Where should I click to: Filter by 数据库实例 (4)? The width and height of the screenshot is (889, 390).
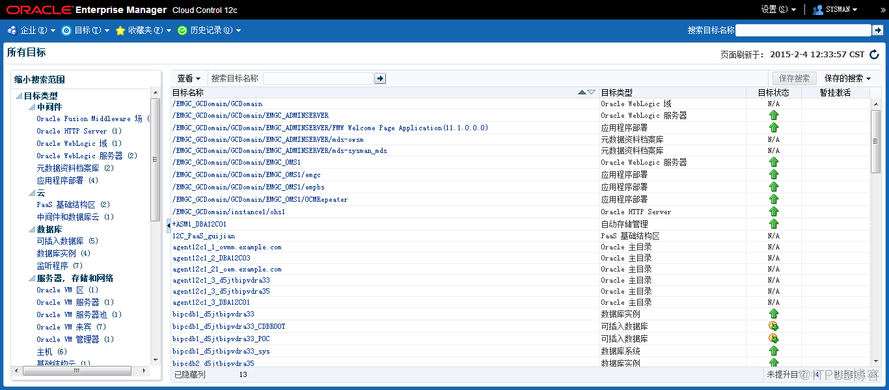tap(64, 253)
